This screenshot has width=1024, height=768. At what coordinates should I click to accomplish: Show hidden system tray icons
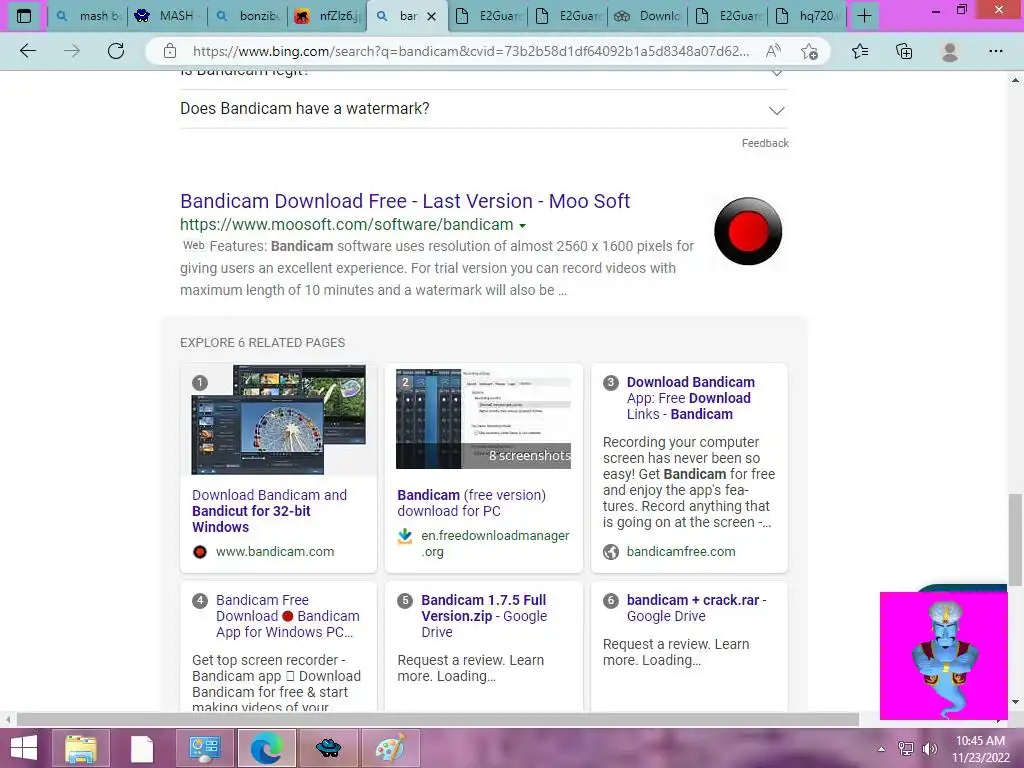tap(882, 749)
